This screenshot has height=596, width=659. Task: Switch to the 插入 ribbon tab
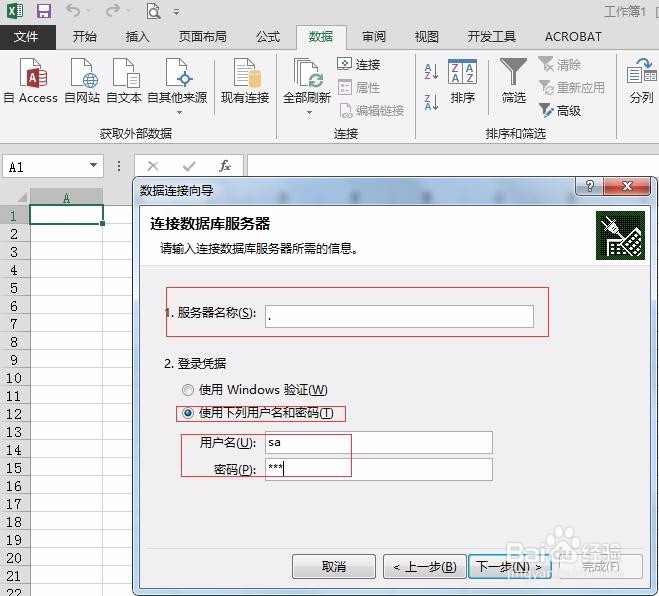(137, 37)
